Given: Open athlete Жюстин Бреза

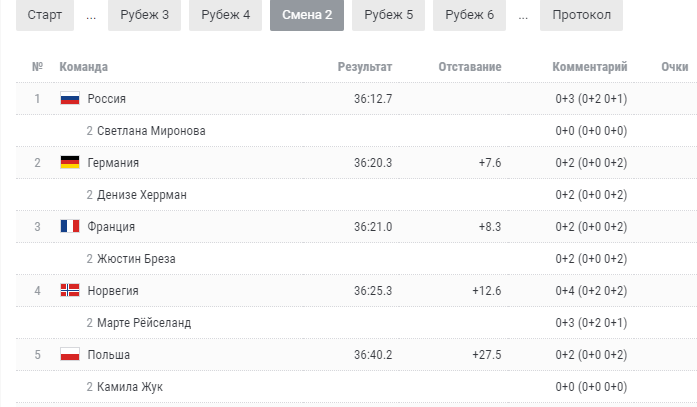Looking at the screenshot, I should pos(136,259).
